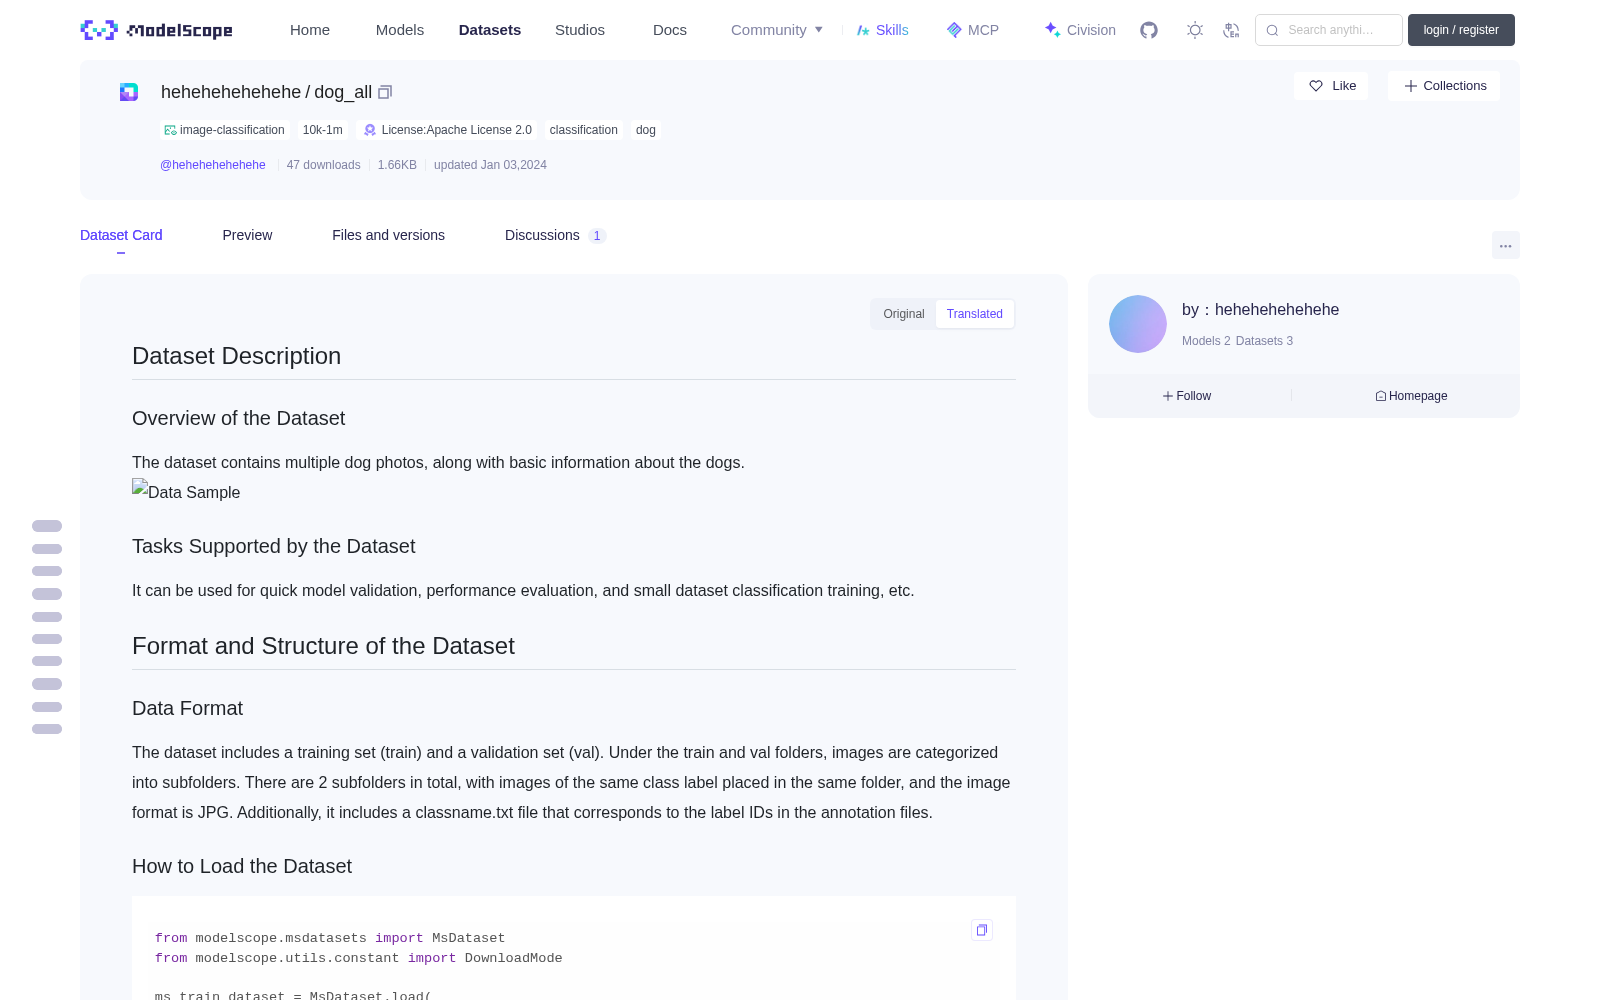The height and width of the screenshot is (1000, 1600).
Task: Follow the author hehehehehehehe
Action: coord(1187,396)
